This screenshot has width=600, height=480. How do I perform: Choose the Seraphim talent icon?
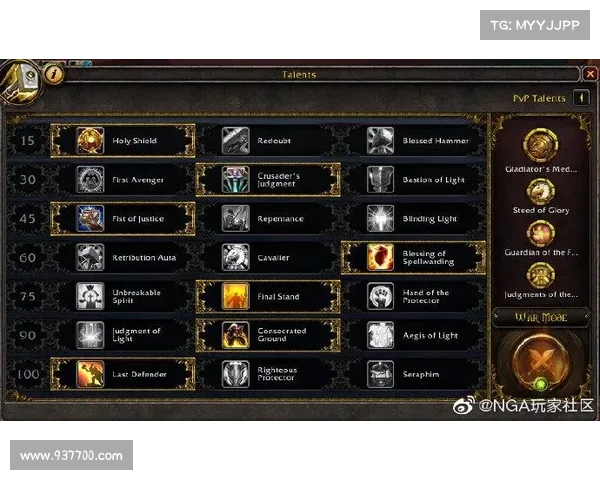(380, 374)
